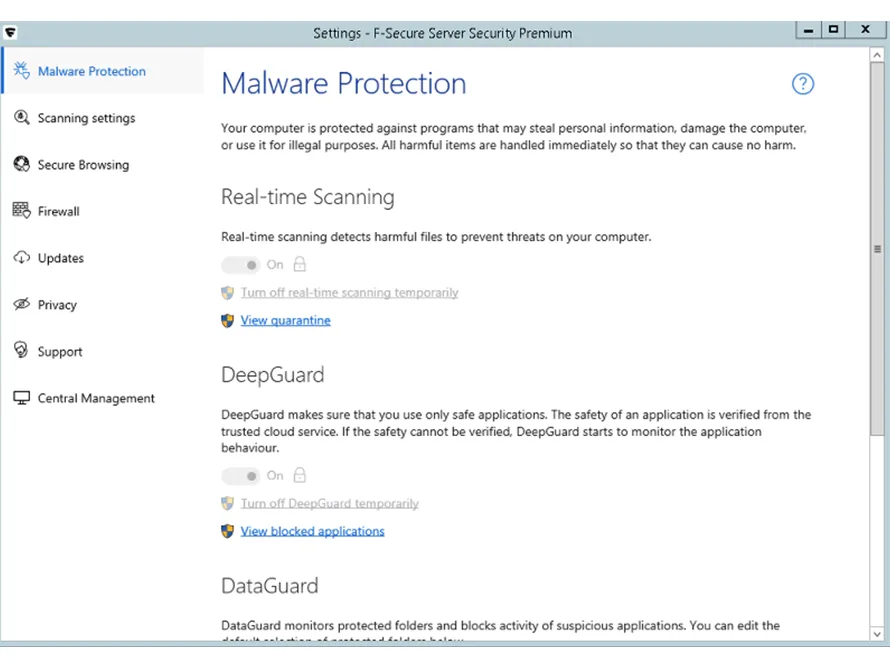890x667 pixels.
Task: Toggle the DeepGuard on/off switch
Action: point(240,476)
